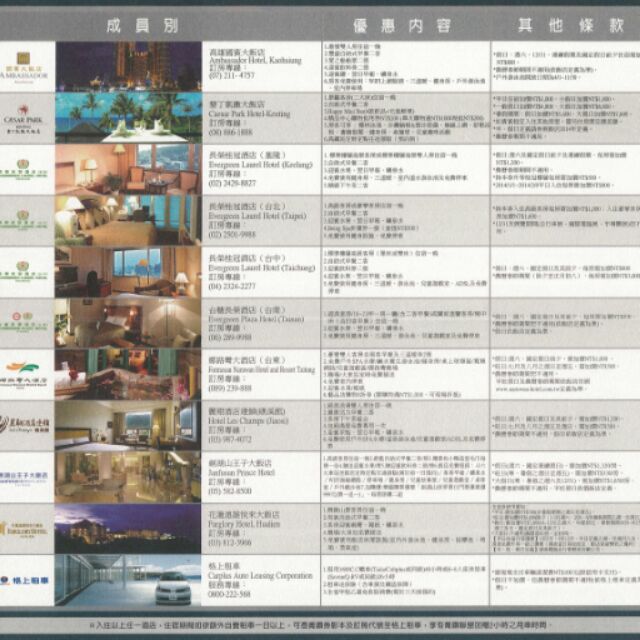640x640 pixels.
Task: Open the Farglory Hotel Hualien night photo
Action: (x=127, y=528)
